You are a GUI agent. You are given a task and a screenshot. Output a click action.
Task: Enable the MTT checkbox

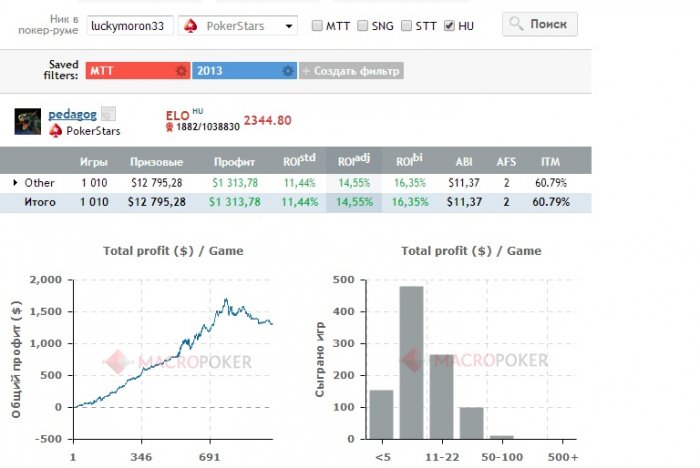pyautogui.click(x=317, y=25)
